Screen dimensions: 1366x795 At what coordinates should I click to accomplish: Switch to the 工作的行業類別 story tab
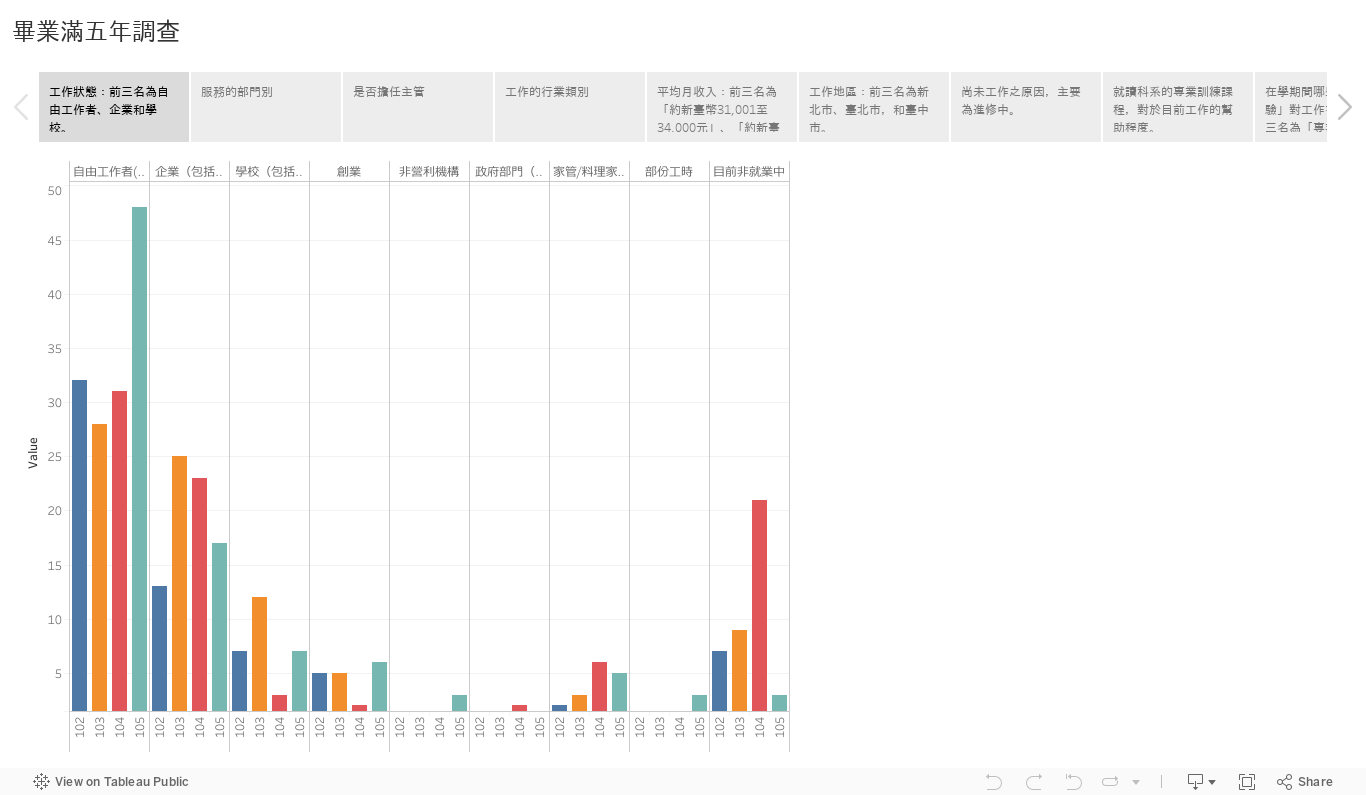(570, 107)
